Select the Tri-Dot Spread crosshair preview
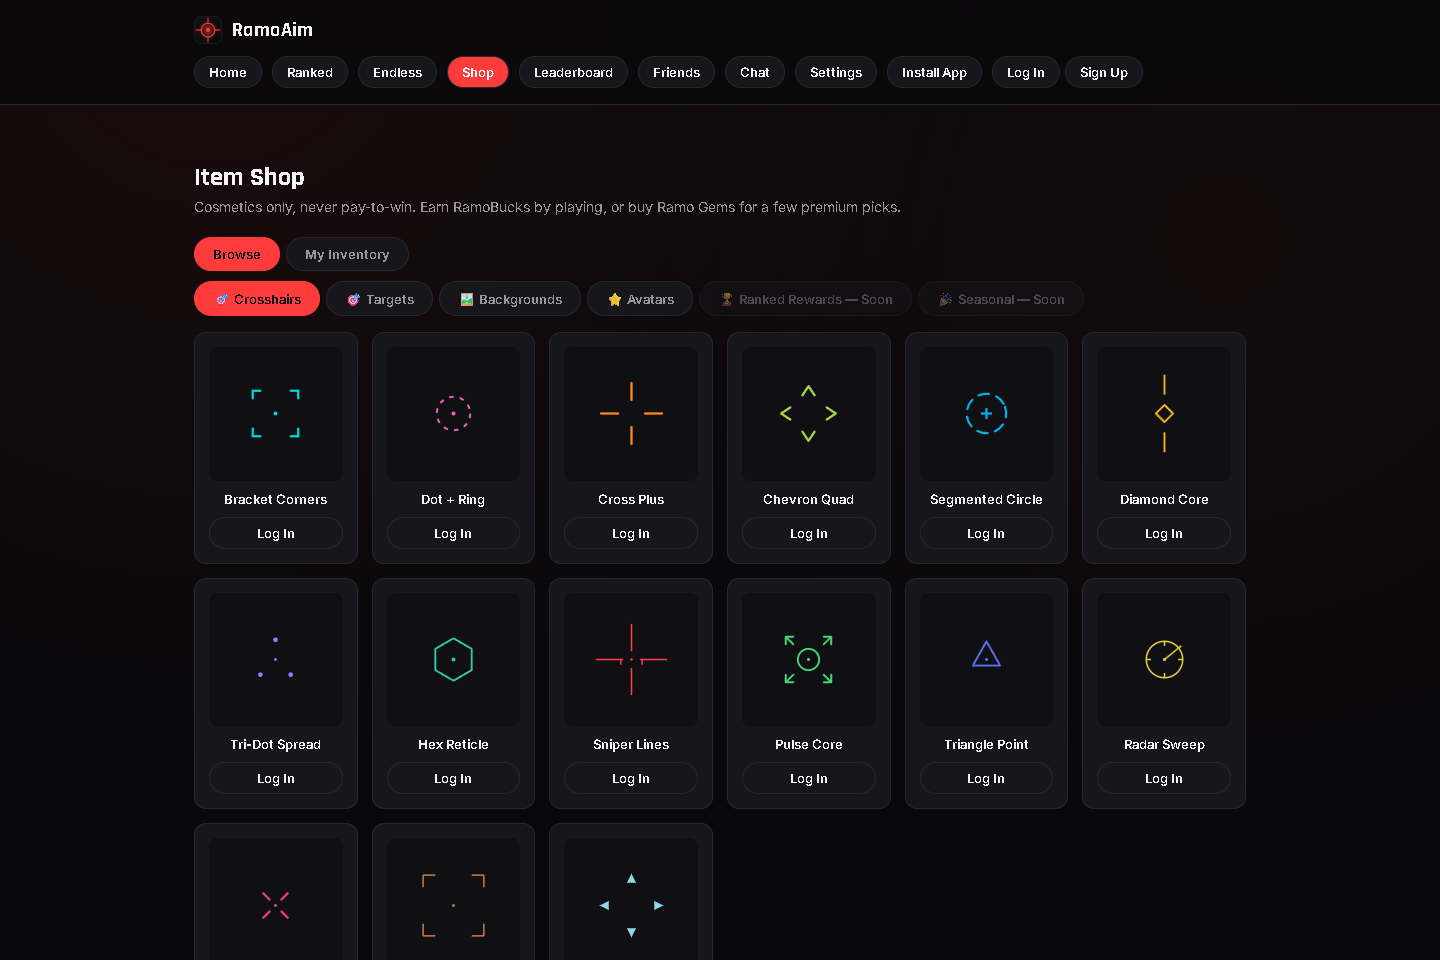The width and height of the screenshot is (1440, 960). 276,659
